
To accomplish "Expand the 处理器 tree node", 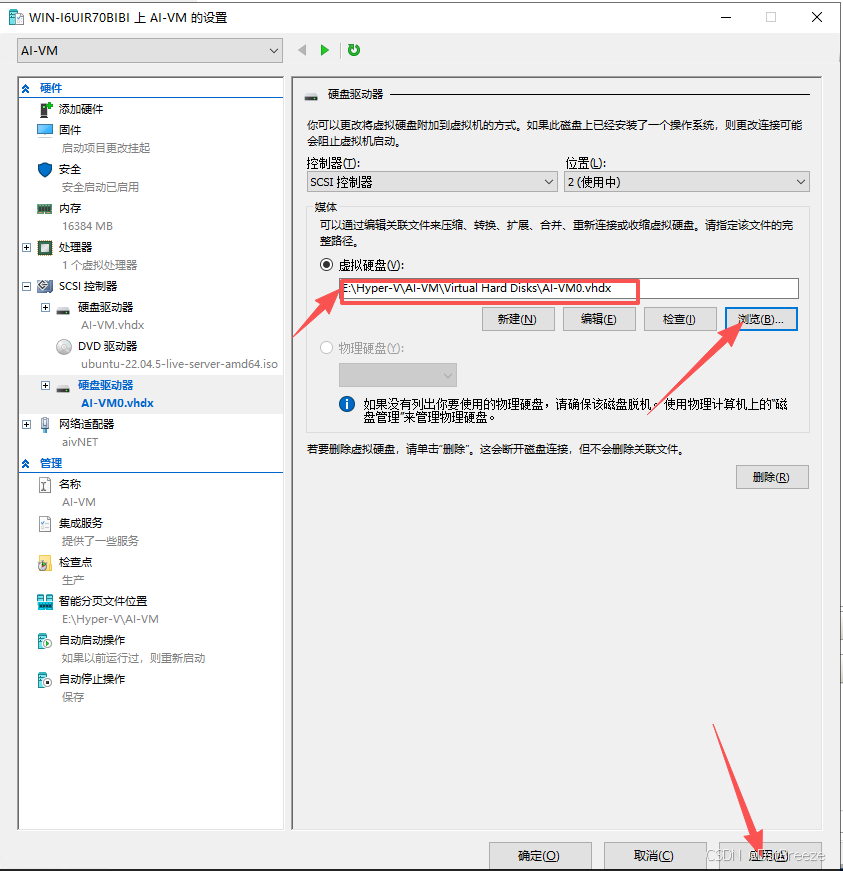I will pyautogui.click(x=26, y=247).
